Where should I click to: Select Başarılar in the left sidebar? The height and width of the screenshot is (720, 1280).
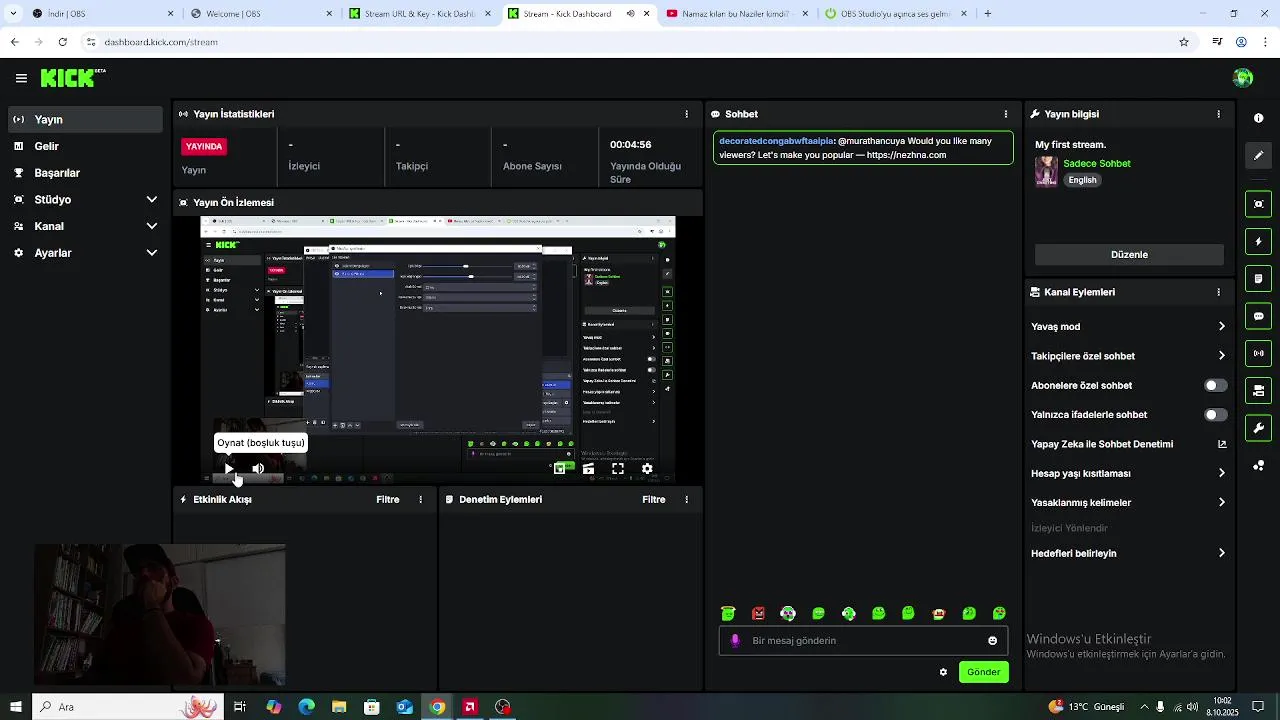pyautogui.click(x=85, y=173)
